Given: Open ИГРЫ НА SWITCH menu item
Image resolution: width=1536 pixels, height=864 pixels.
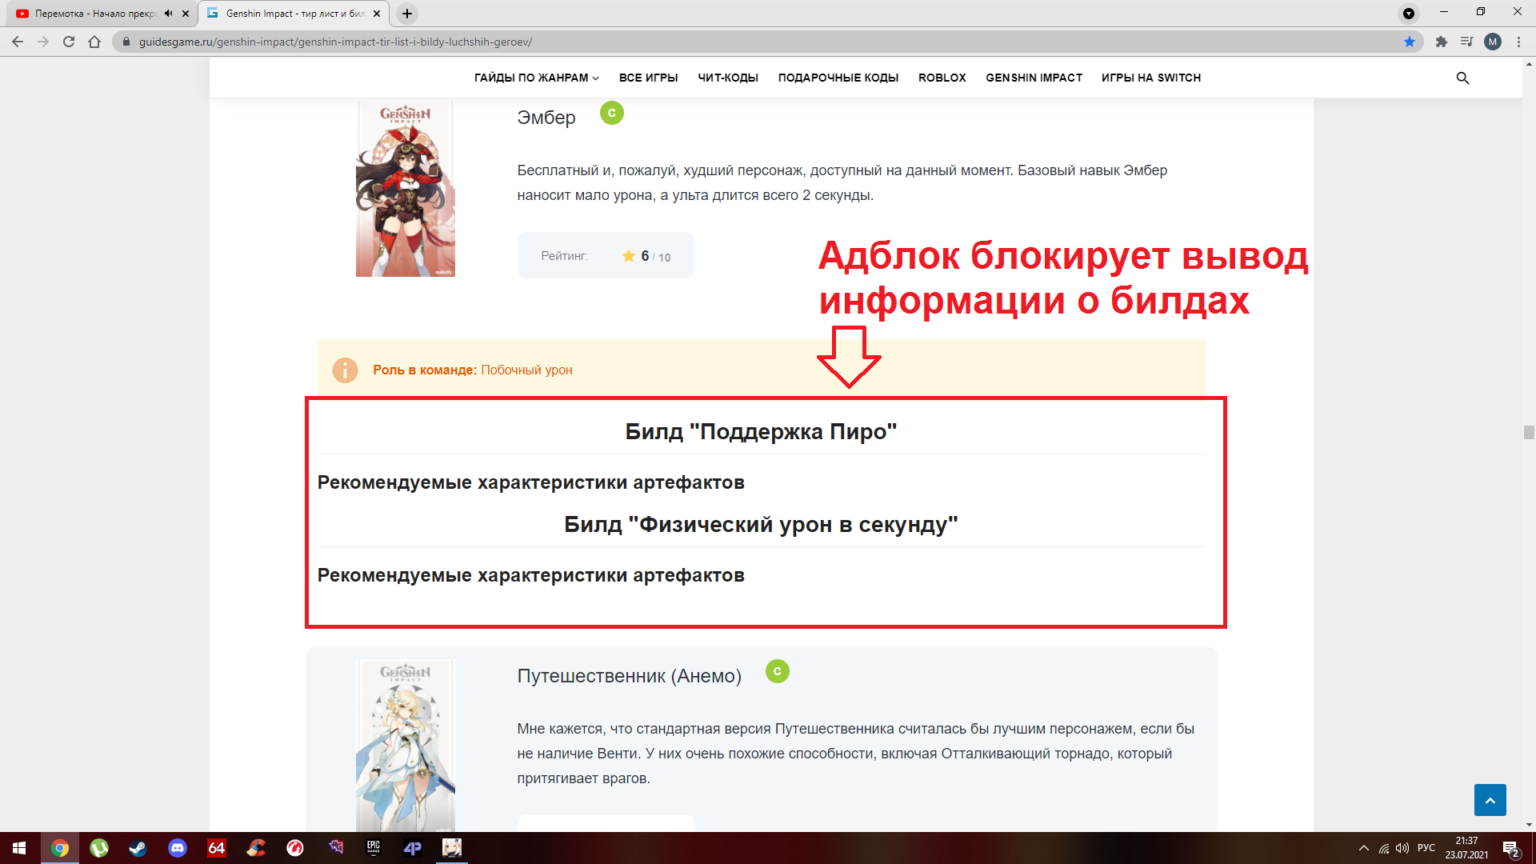Looking at the screenshot, I should [x=1151, y=78].
